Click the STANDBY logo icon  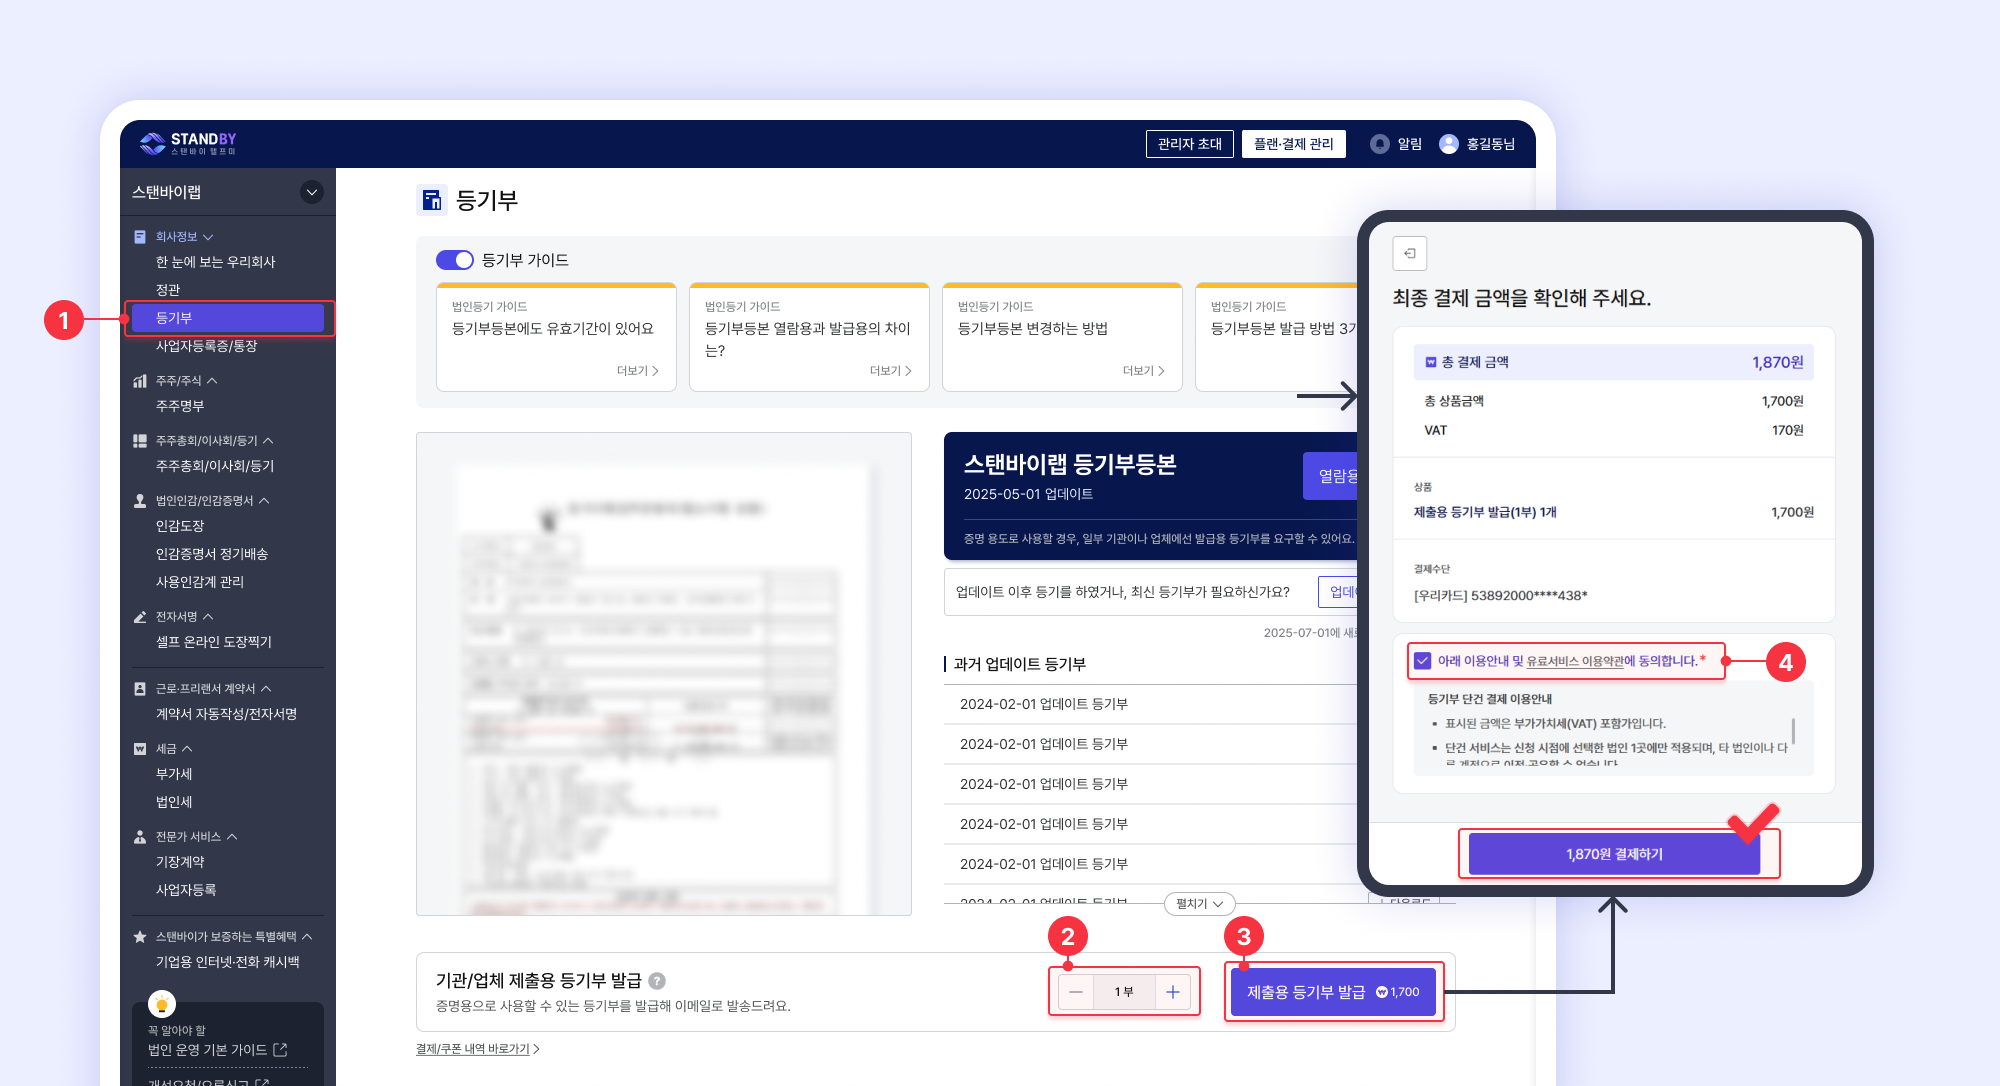pos(153,144)
